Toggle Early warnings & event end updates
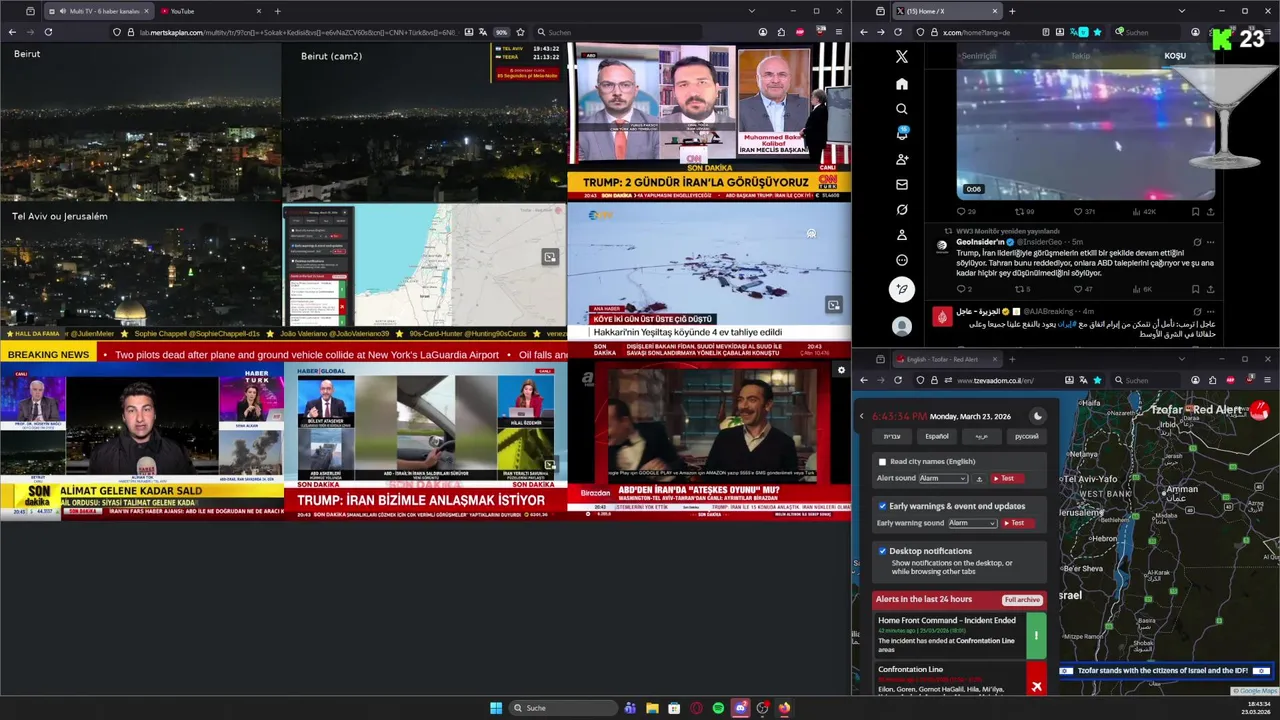1280x720 pixels. (x=882, y=506)
